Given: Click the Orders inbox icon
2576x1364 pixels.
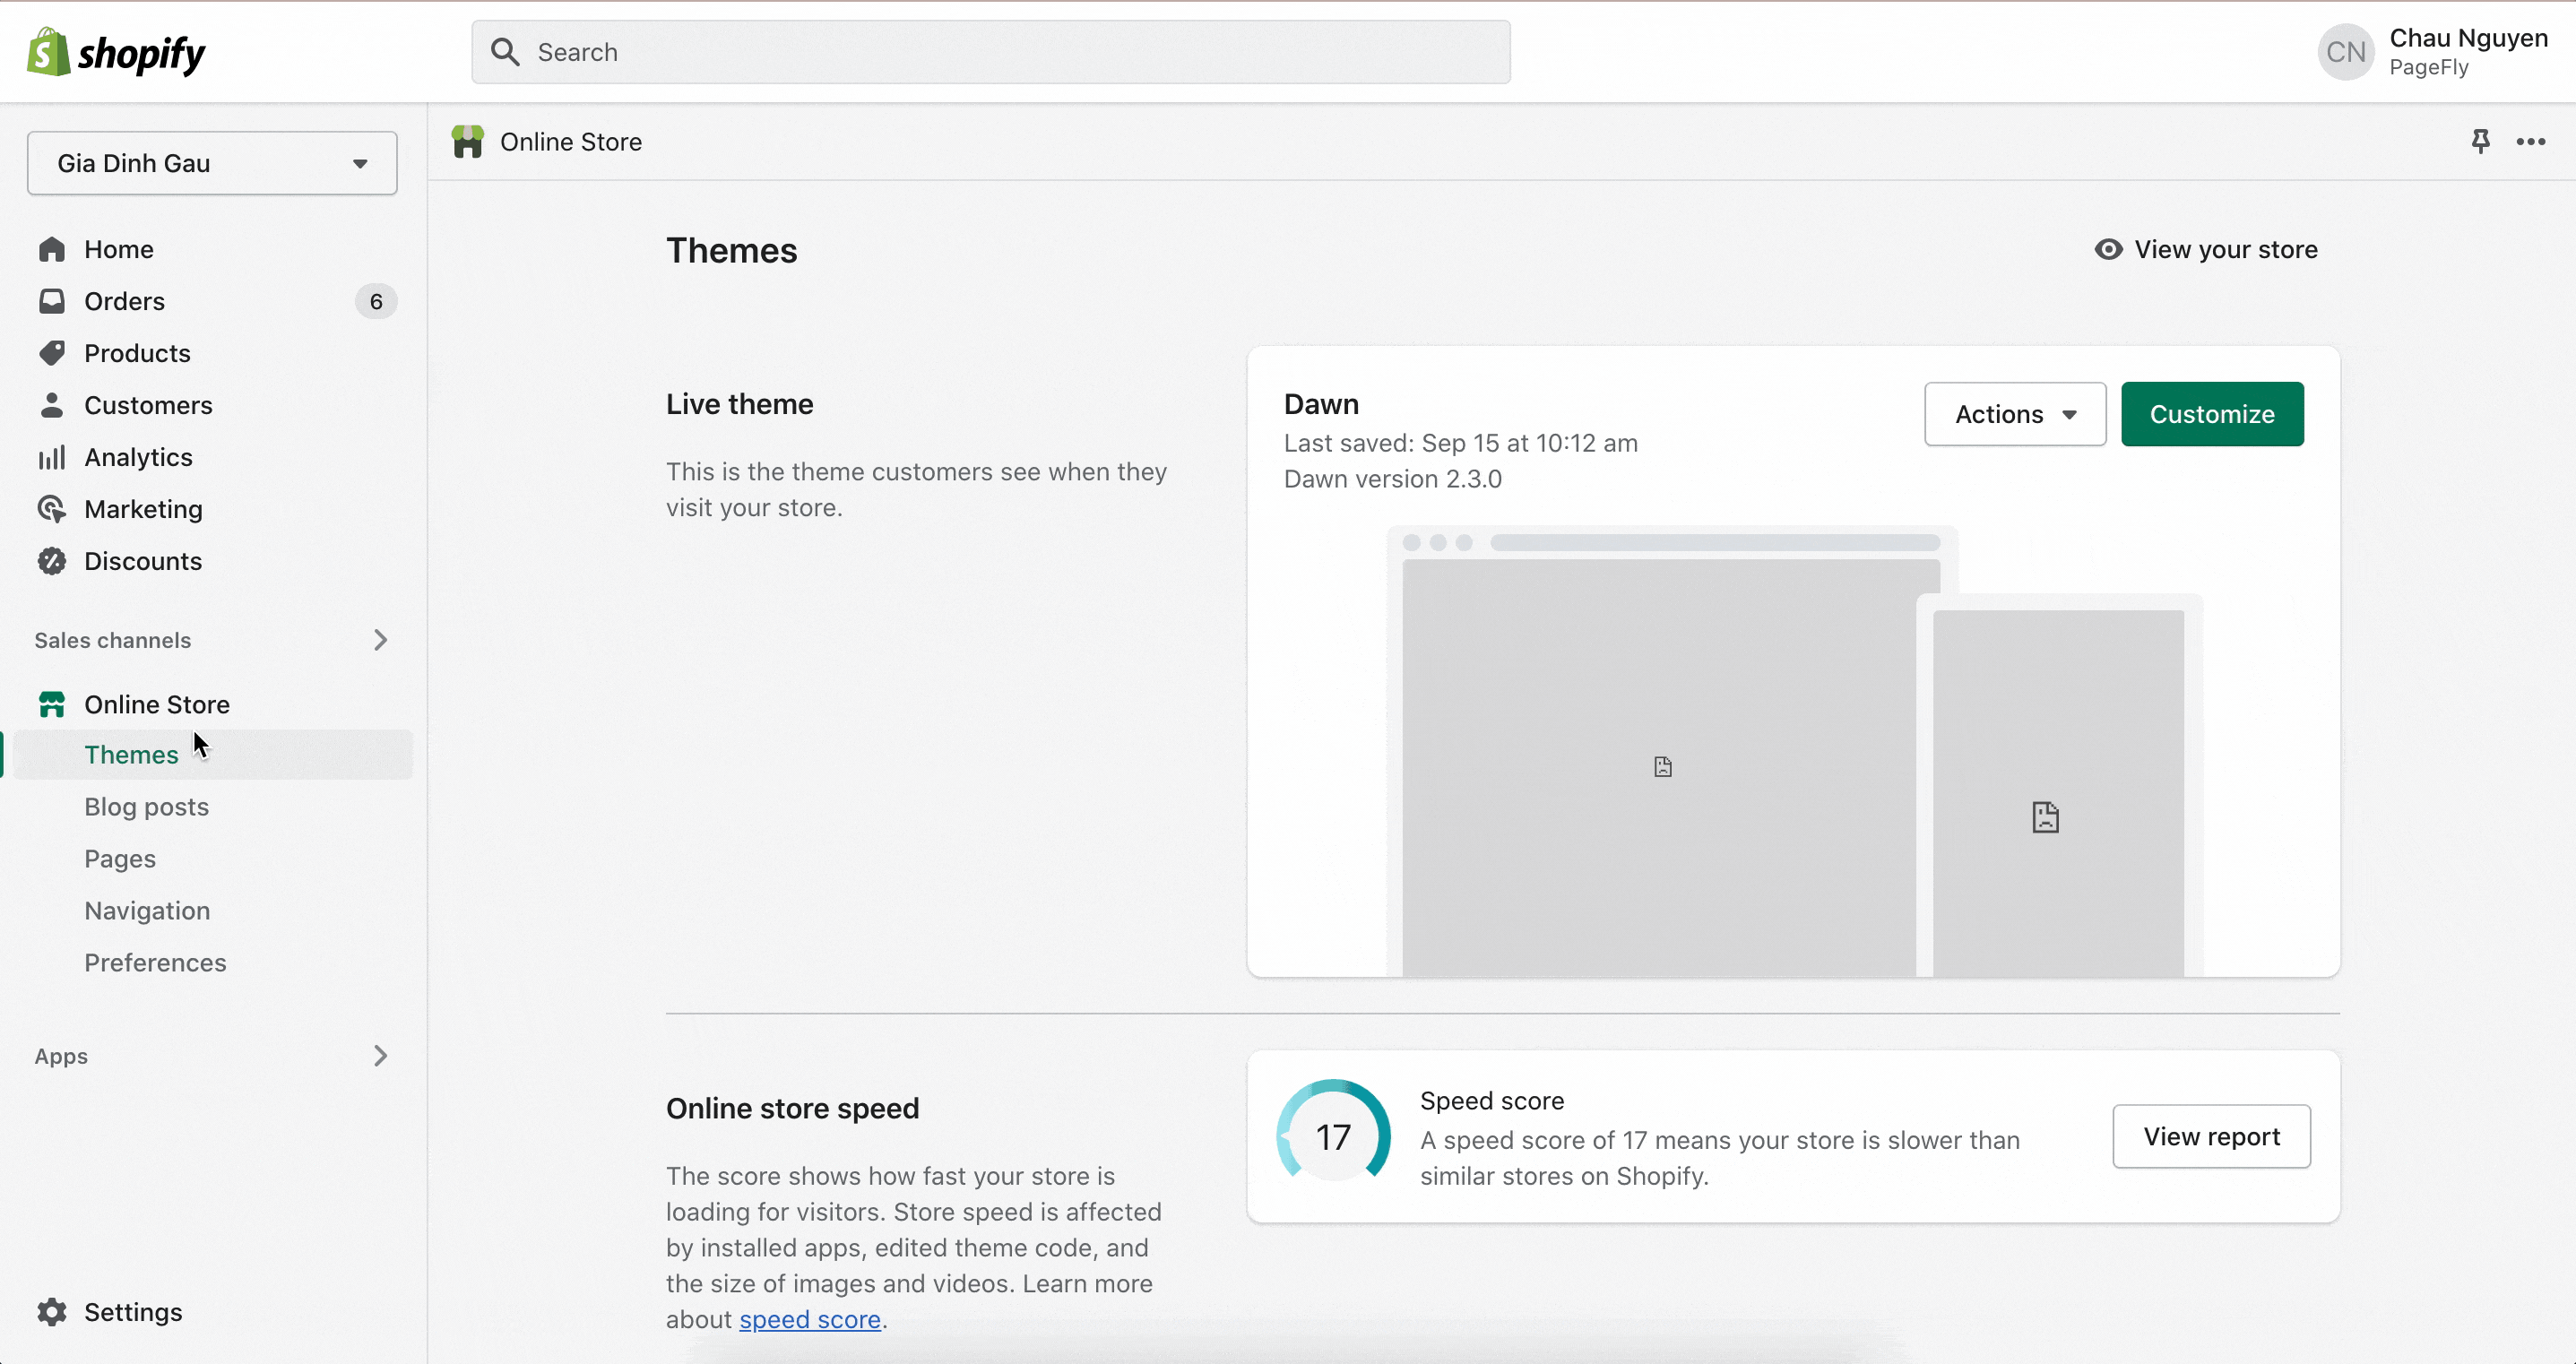Looking at the screenshot, I should pos(52,301).
